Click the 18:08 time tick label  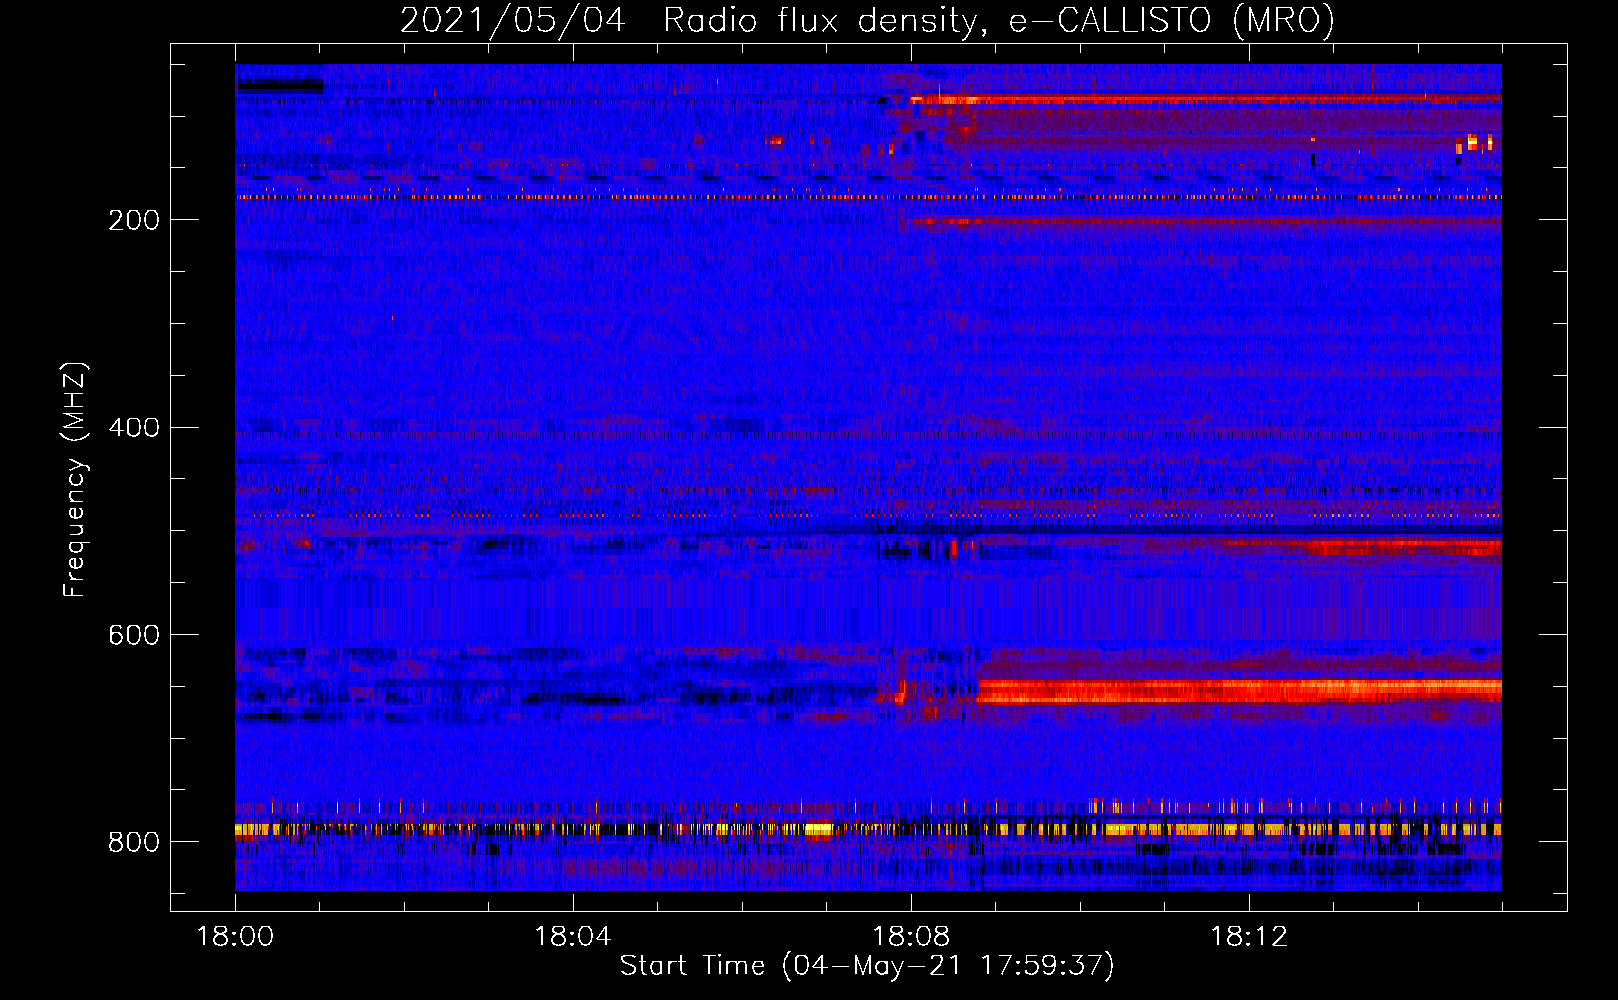coord(911,937)
